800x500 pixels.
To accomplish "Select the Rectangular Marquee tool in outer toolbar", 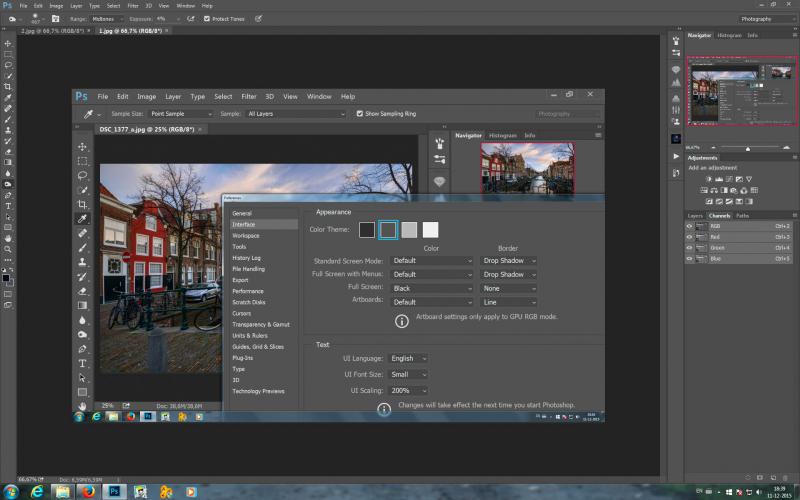I will click(8, 54).
